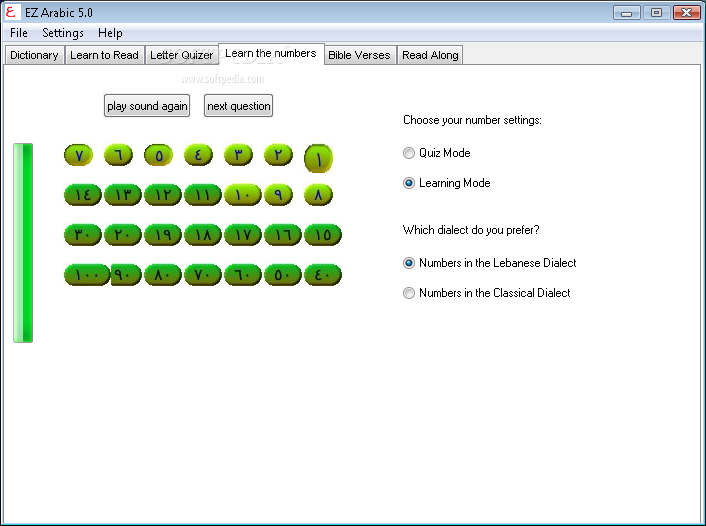Switch to the Learn to Read tab

pos(104,55)
